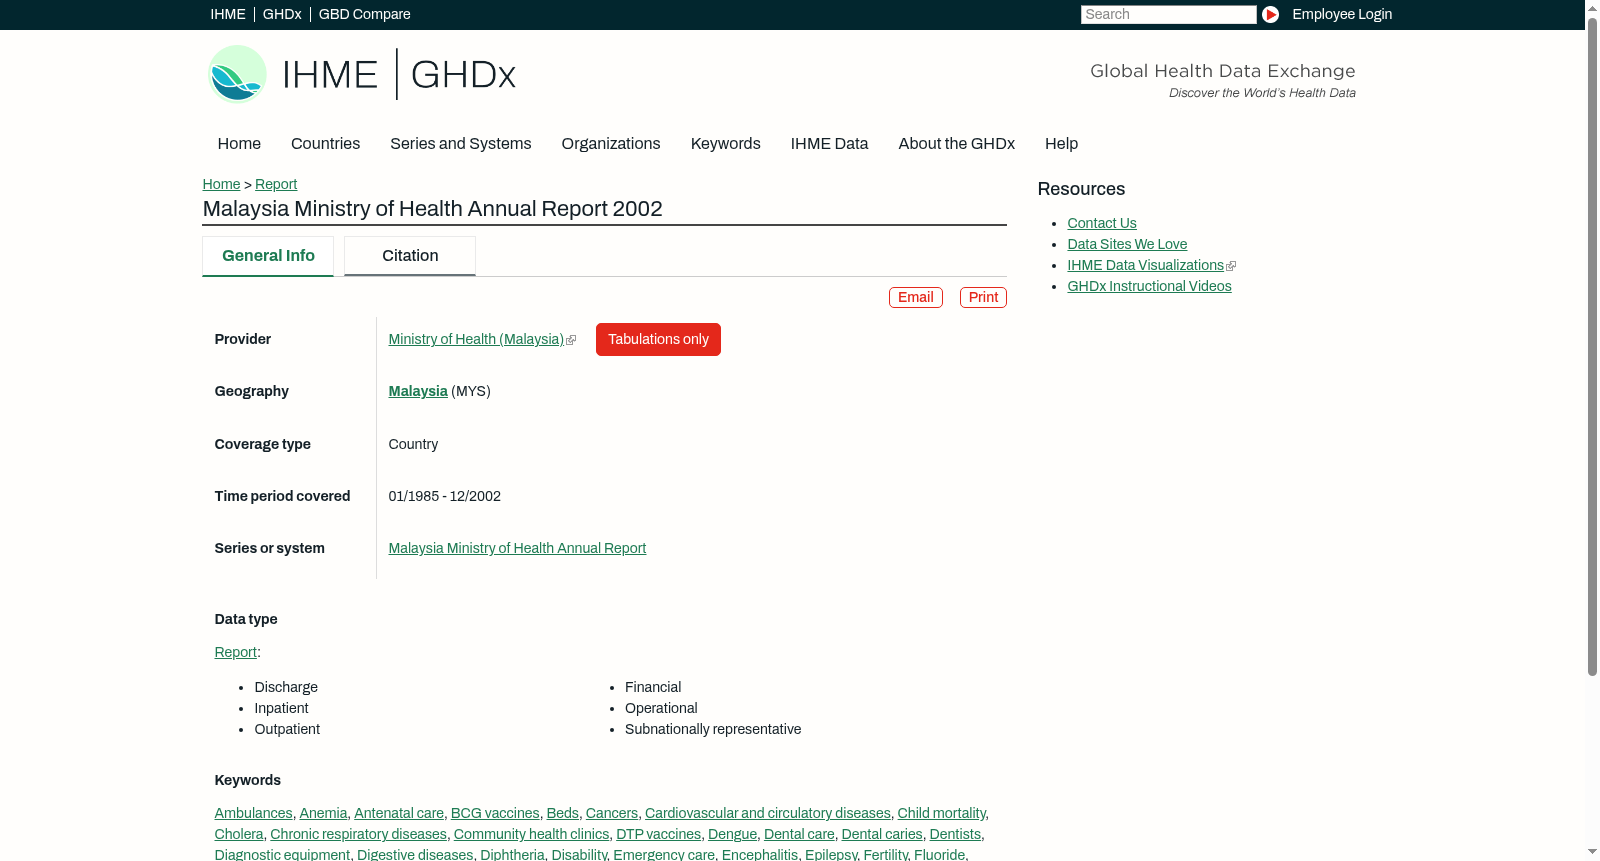Click the 'Financial' list entry
1600x861 pixels.
point(653,687)
